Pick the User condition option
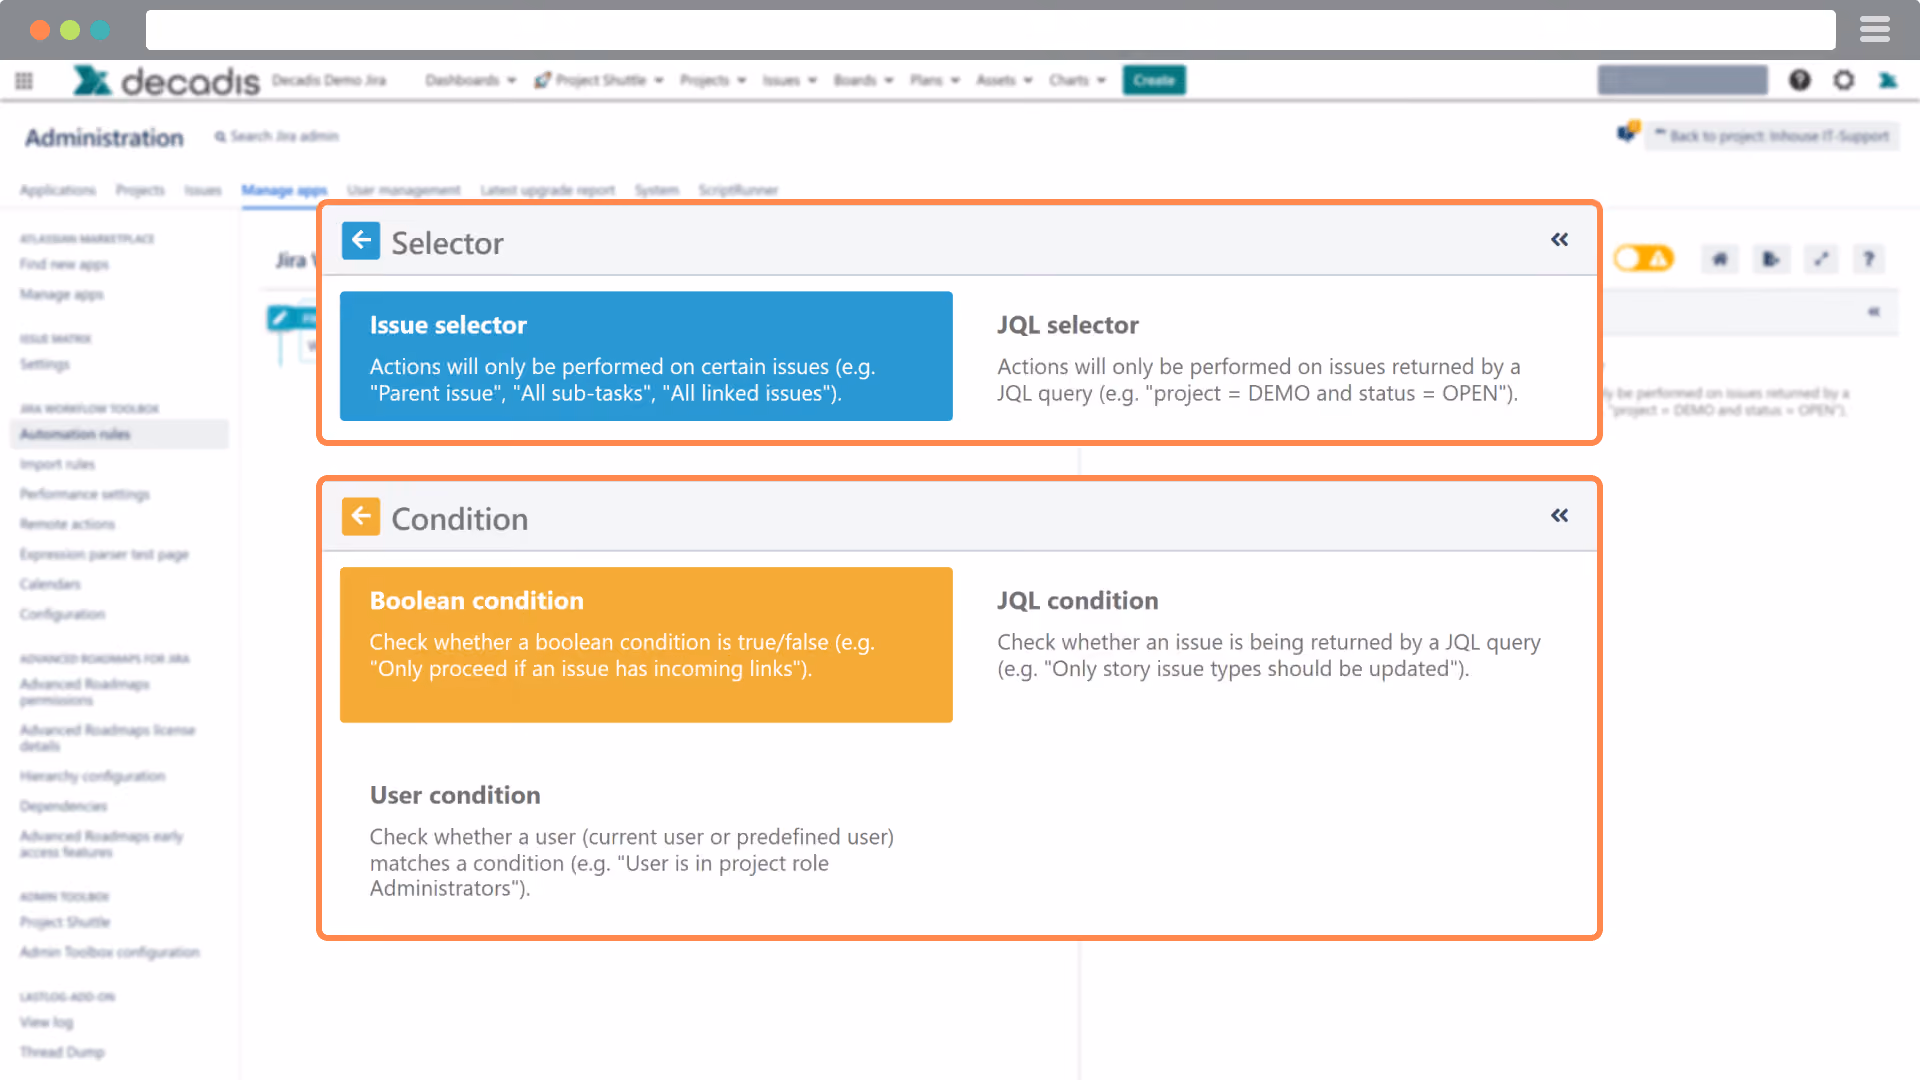The height and width of the screenshot is (1080, 1920). click(x=646, y=840)
